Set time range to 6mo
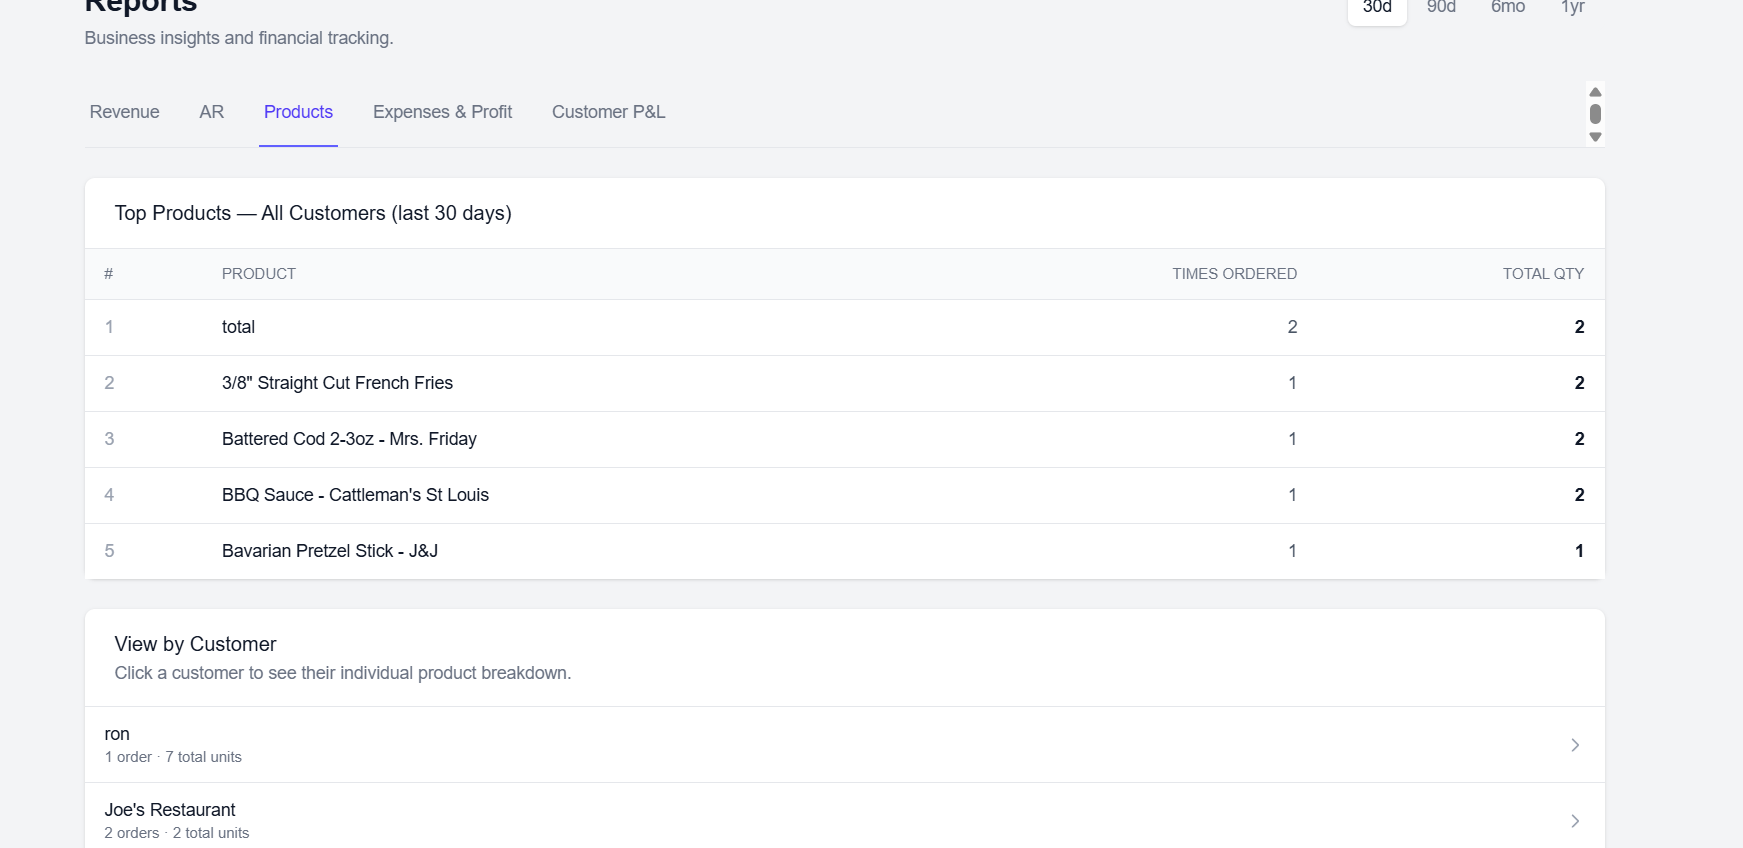The width and height of the screenshot is (1743, 848). click(1508, 8)
